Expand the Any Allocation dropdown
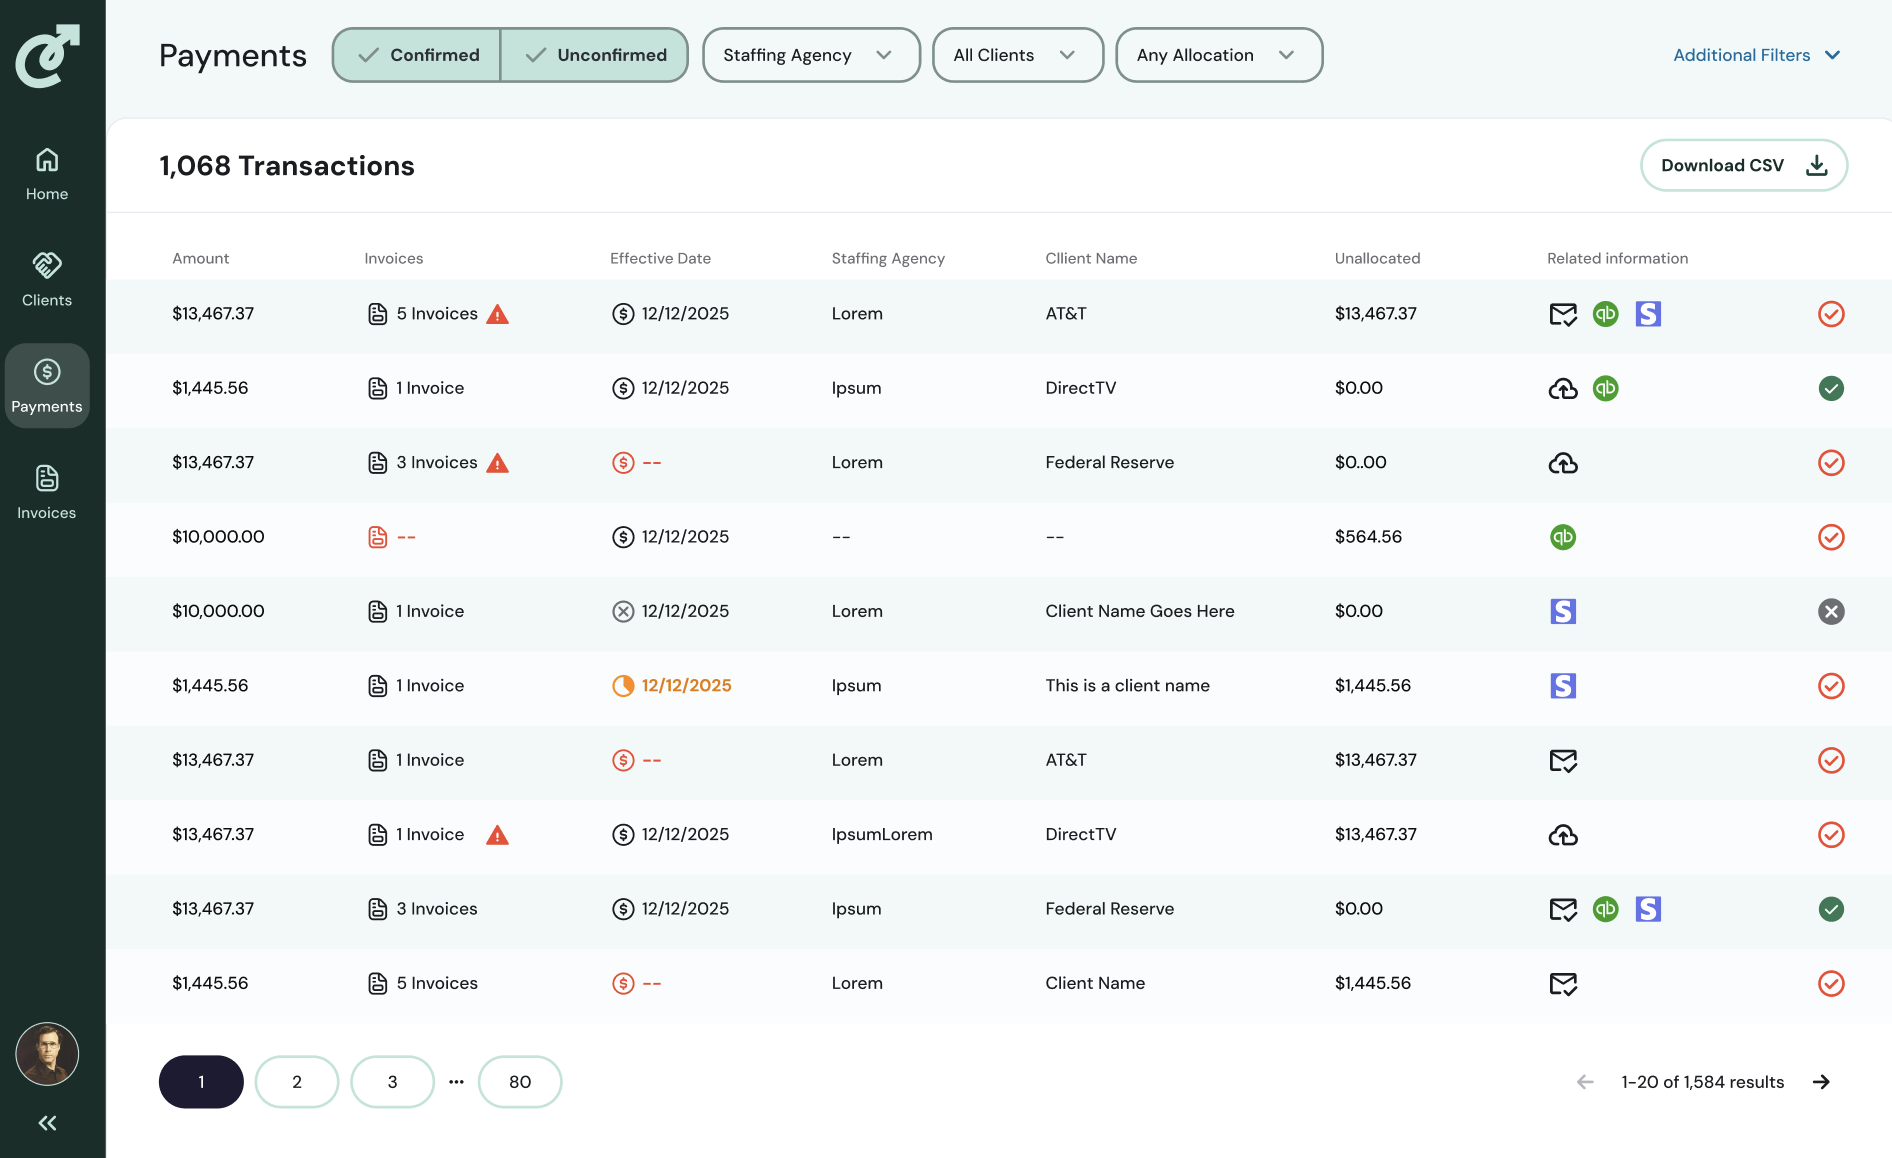The height and width of the screenshot is (1158, 1892). pos(1218,55)
